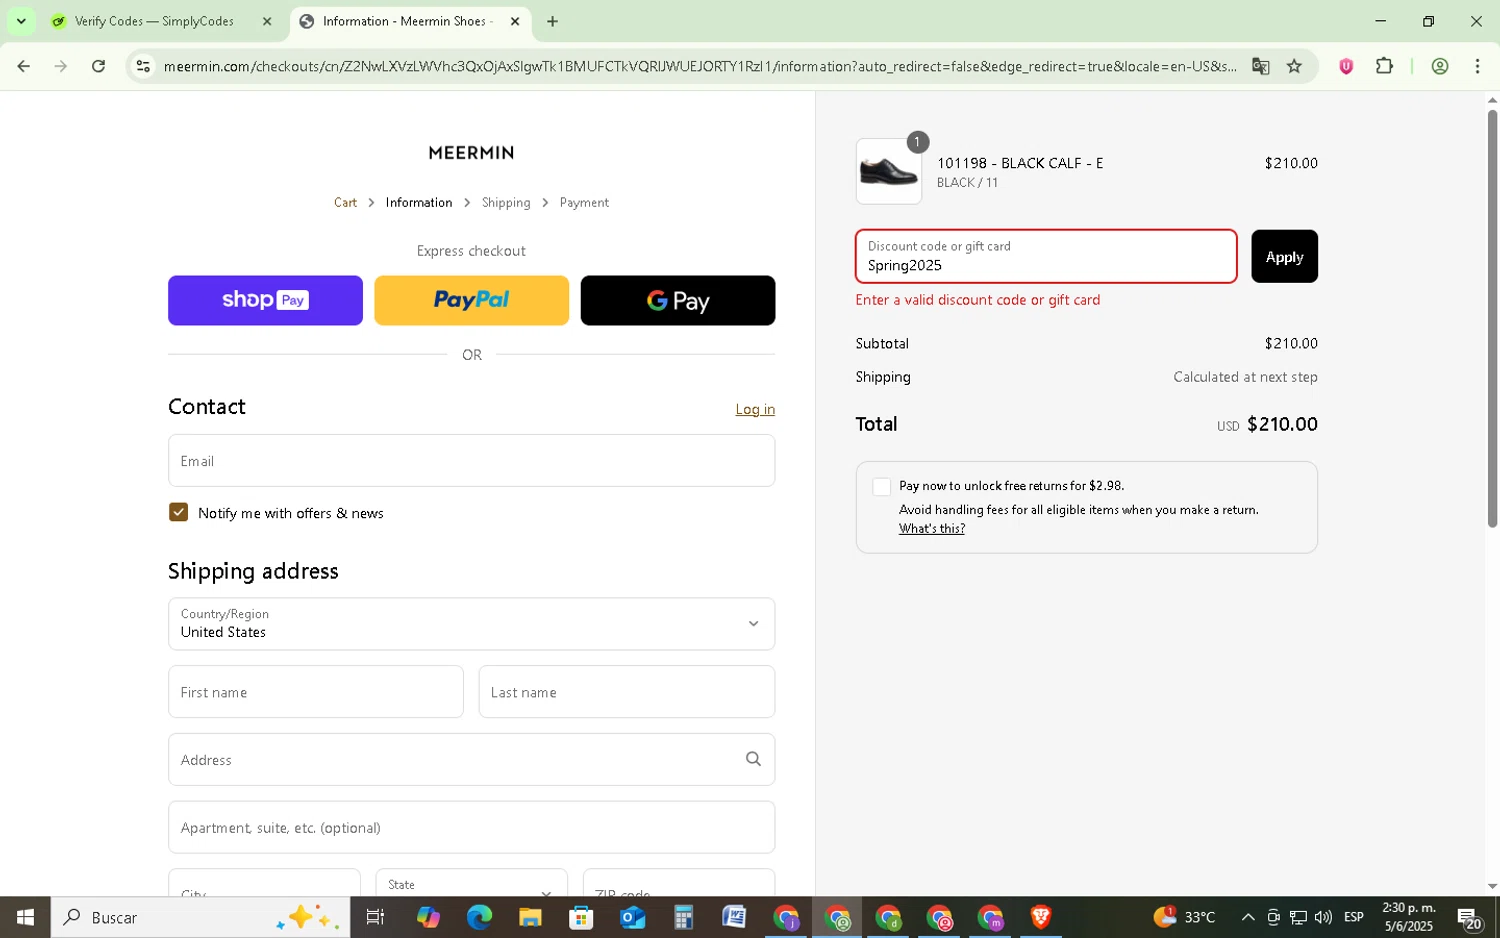Image resolution: width=1500 pixels, height=938 pixels.
Task: Uncheck Notify me with offers & news
Action: 179,512
